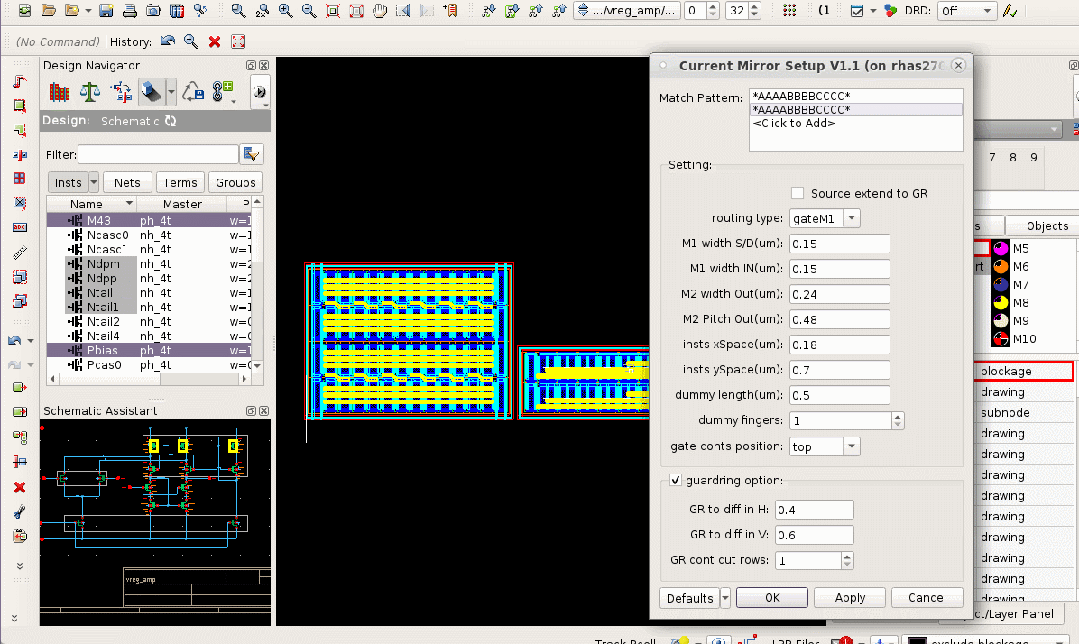1079x644 pixels.
Task: Select the Zoom In magnifier icon
Action: click(x=286, y=10)
